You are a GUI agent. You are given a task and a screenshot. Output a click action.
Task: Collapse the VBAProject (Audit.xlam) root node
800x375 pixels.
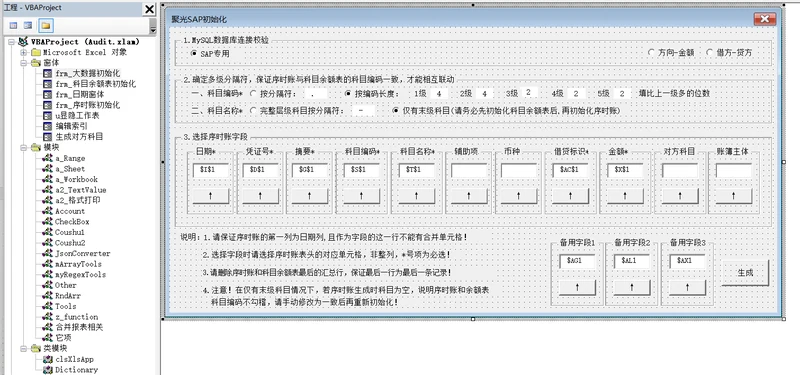(x=12, y=42)
